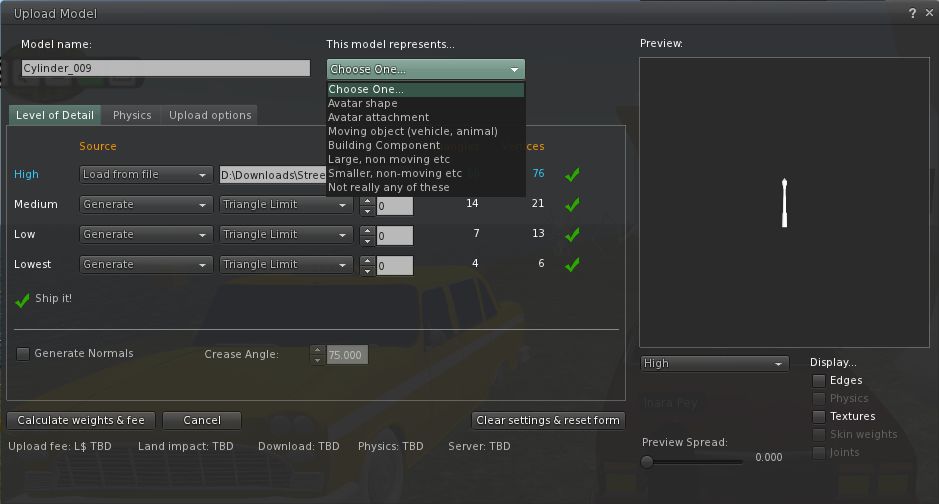Open Low row Triangle Limit dropdown

point(286,235)
